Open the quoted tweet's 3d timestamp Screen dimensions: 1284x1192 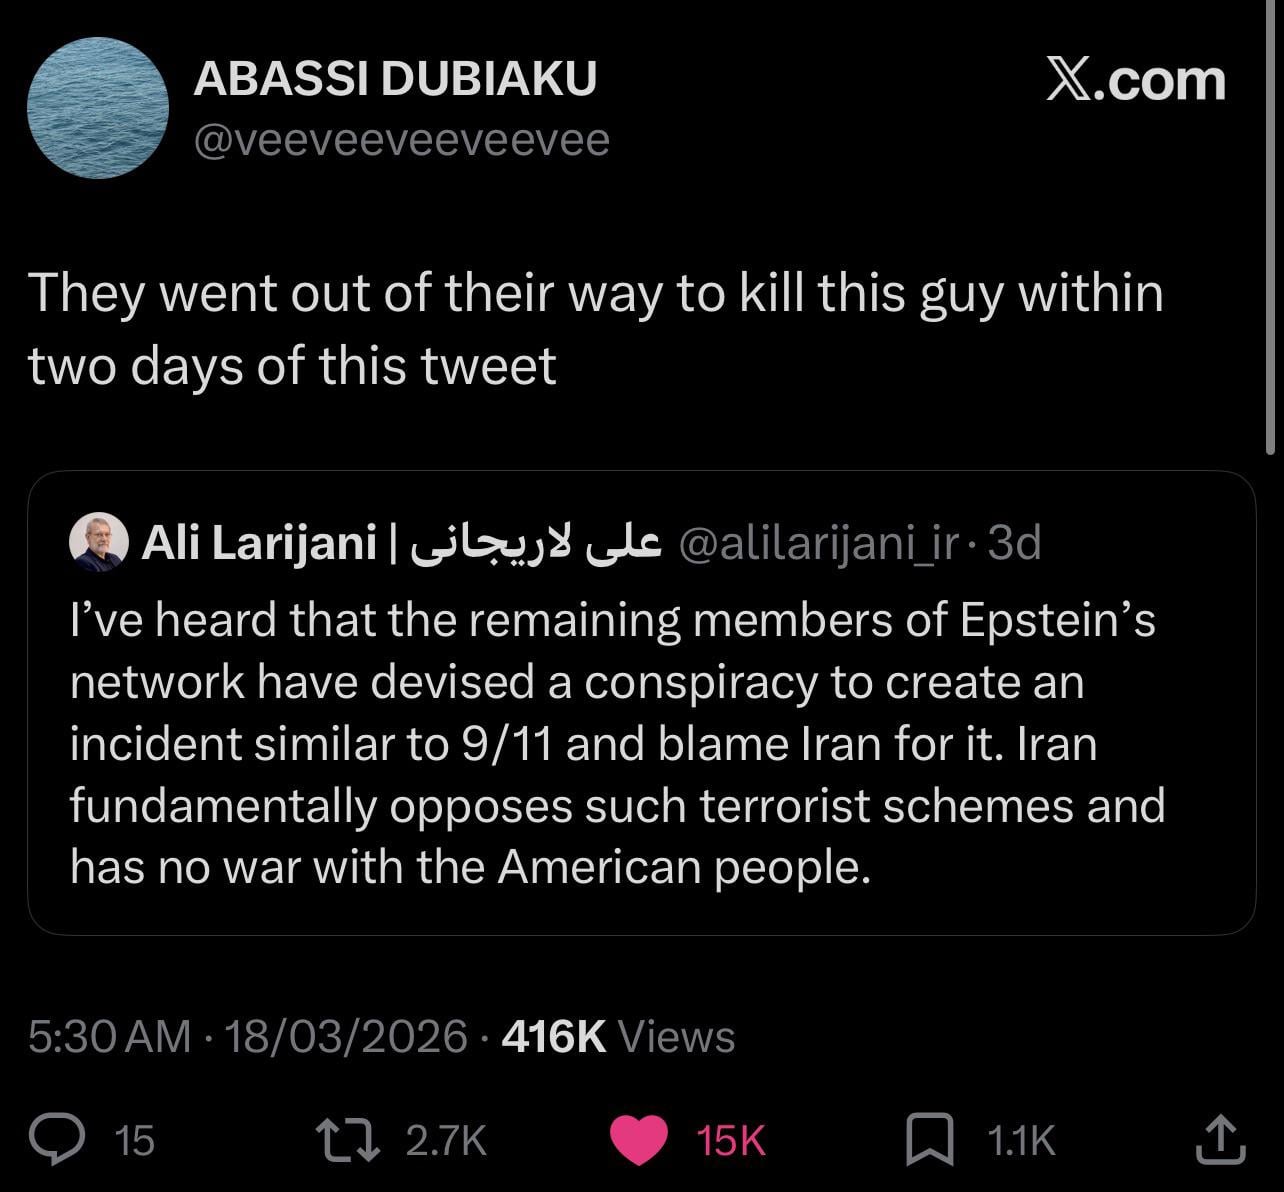coord(1014,543)
